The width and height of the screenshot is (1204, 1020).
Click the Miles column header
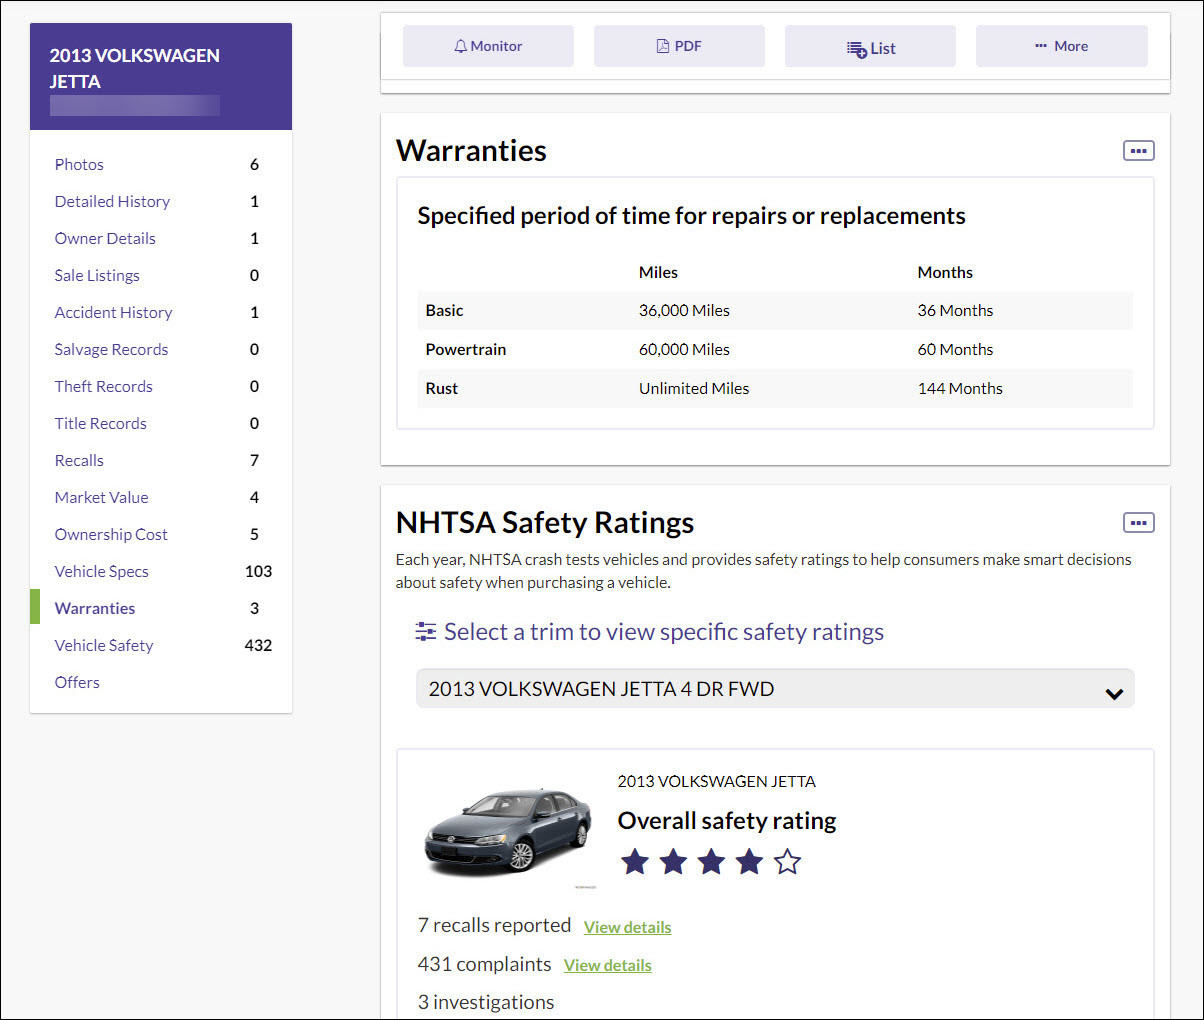click(658, 272)
